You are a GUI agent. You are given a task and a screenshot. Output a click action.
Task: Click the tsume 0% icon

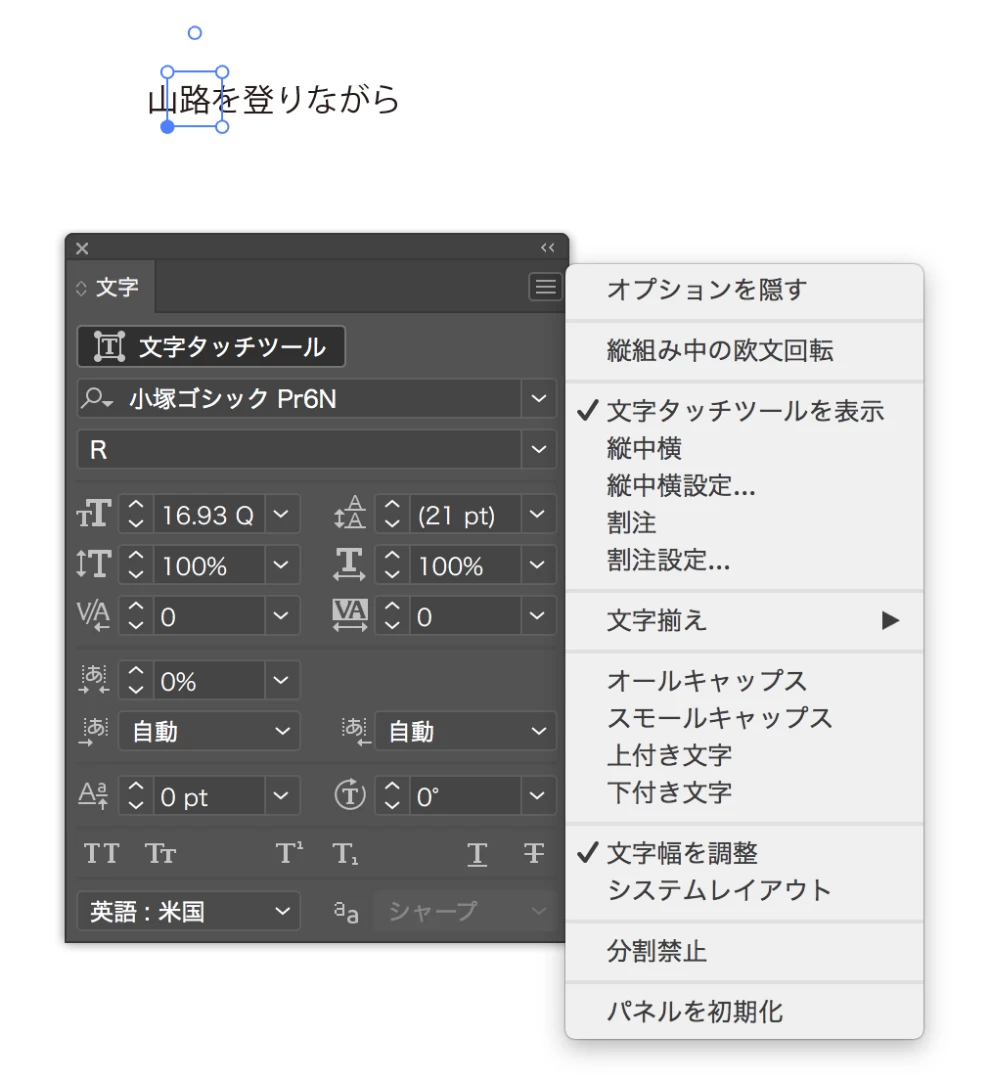point(94,679)
